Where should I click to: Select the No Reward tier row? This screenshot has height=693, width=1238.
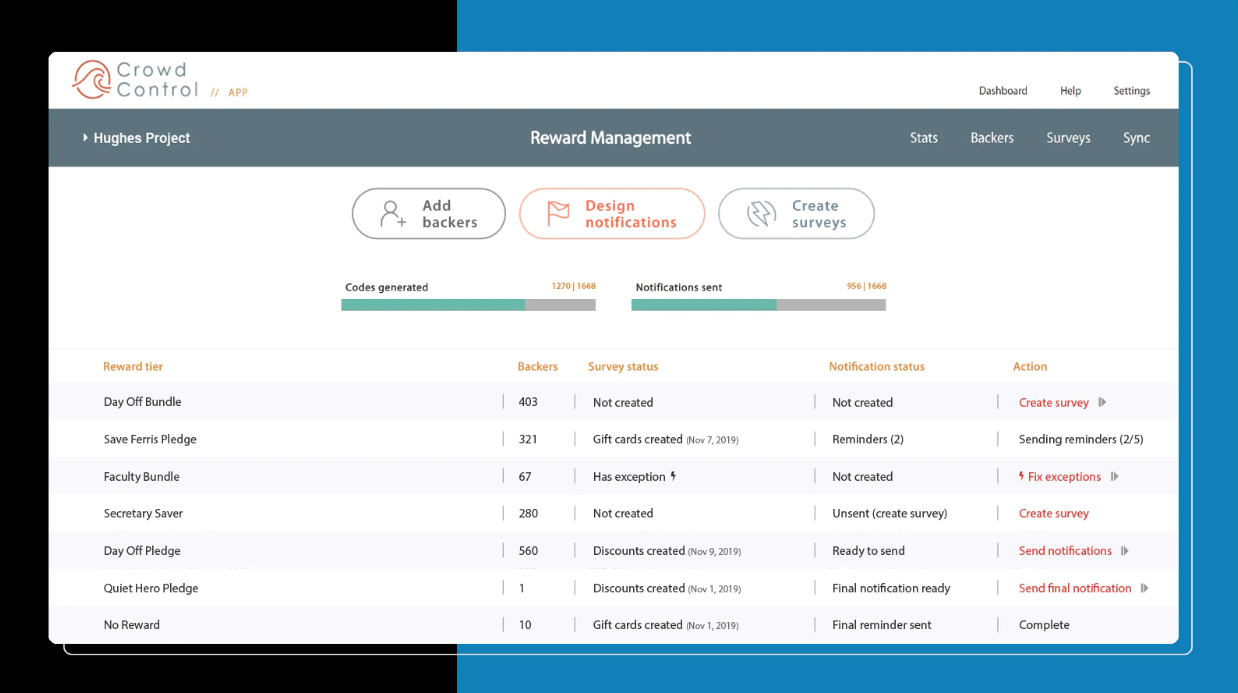pyautogui.click(x=612, y=625)
